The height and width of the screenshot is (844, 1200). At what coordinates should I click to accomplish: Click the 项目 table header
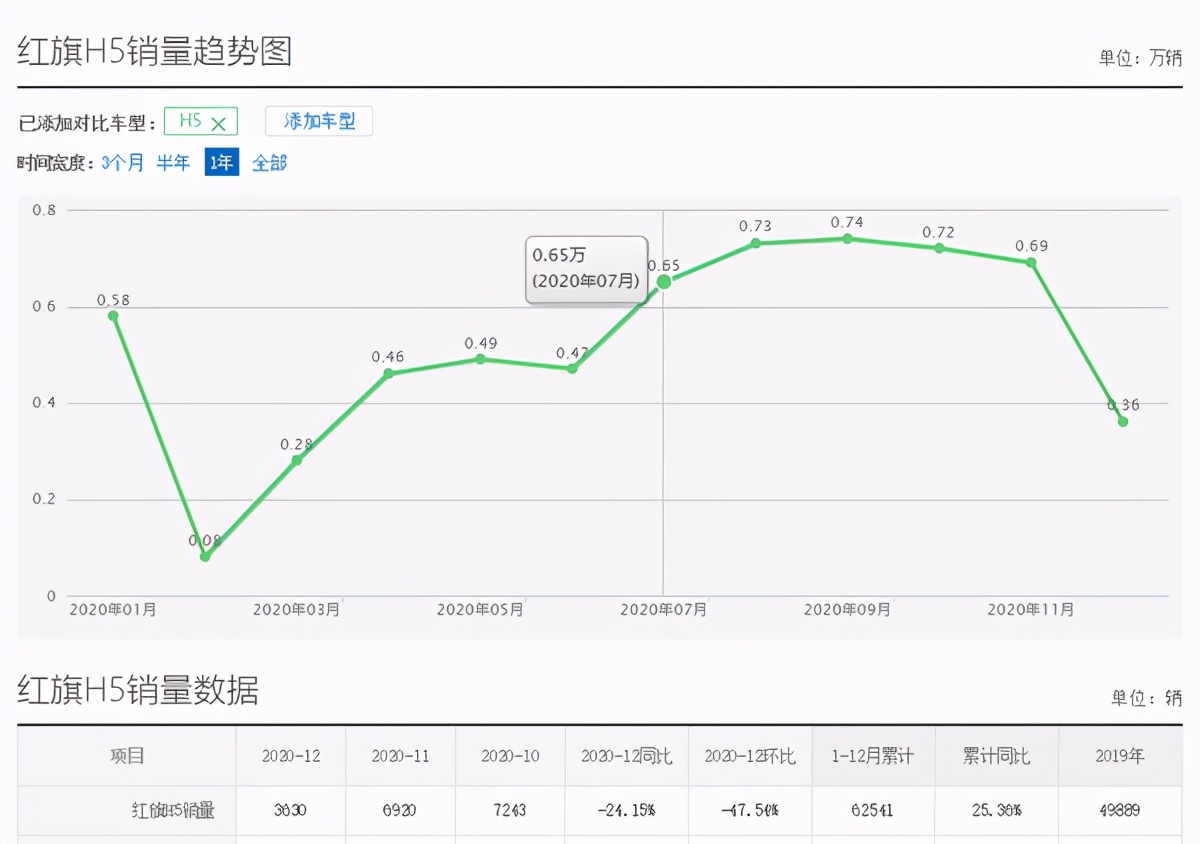coord(127,756)
